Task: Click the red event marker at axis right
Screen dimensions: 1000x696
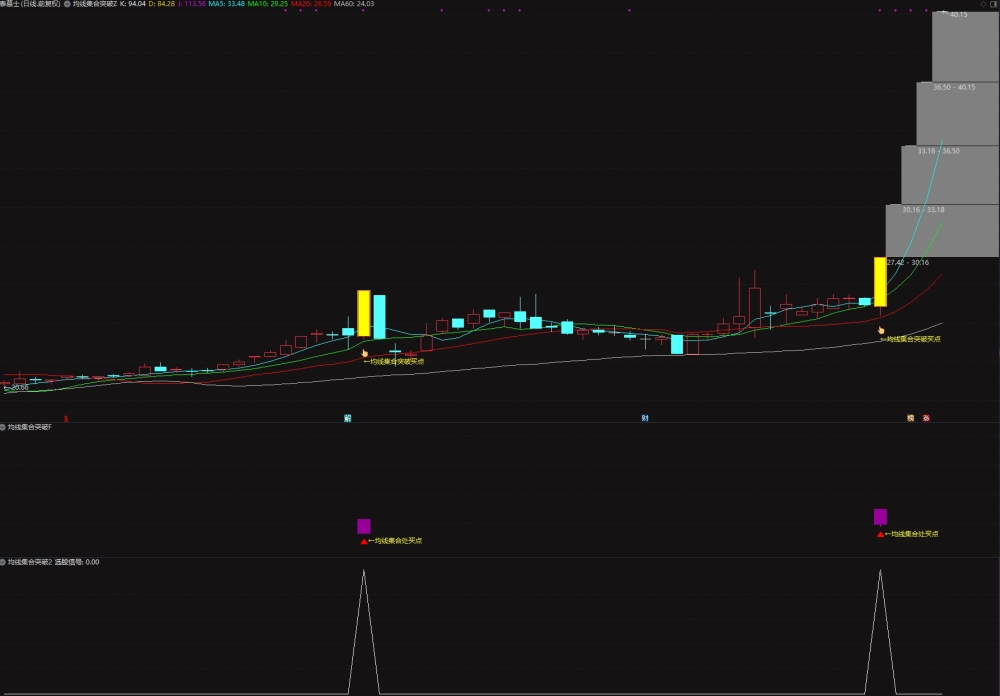Action: [x=927, y=418]
